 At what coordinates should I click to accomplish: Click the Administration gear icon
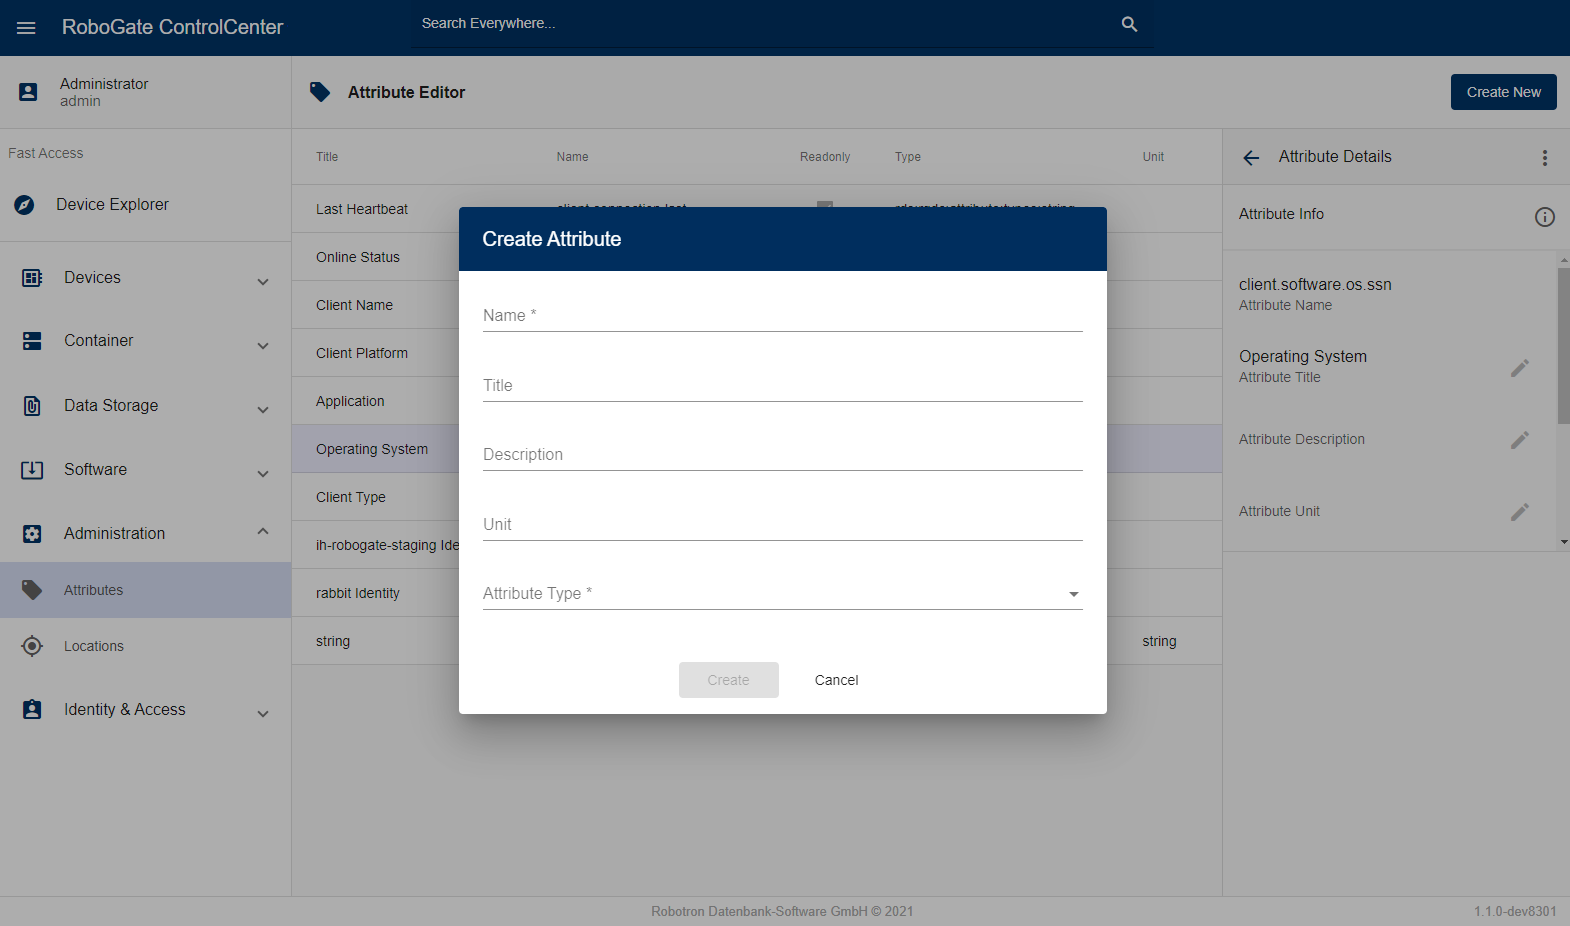click(32, 534)
